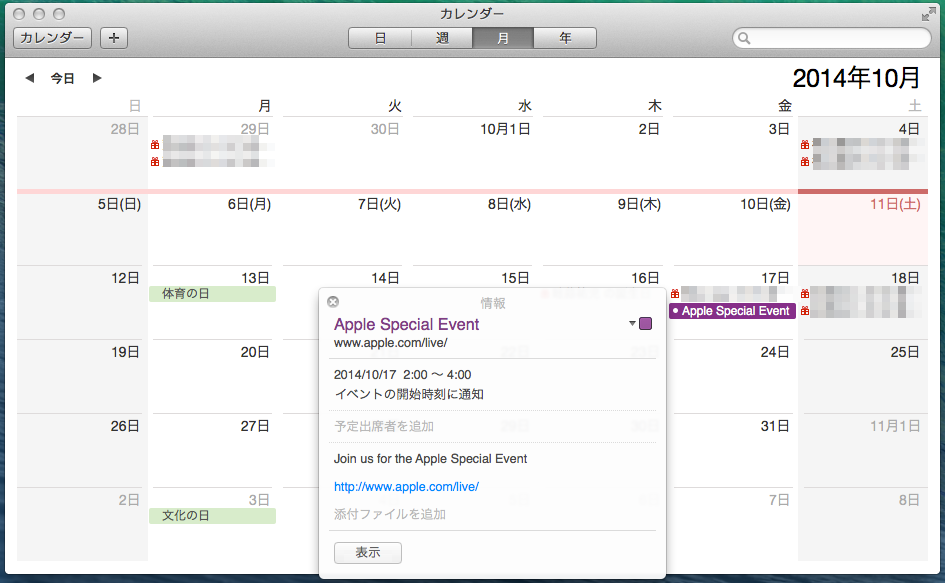This screenshot has height=583, width=945.
Task: Switch to Year view tab (年)
Action: pos(565,38)
